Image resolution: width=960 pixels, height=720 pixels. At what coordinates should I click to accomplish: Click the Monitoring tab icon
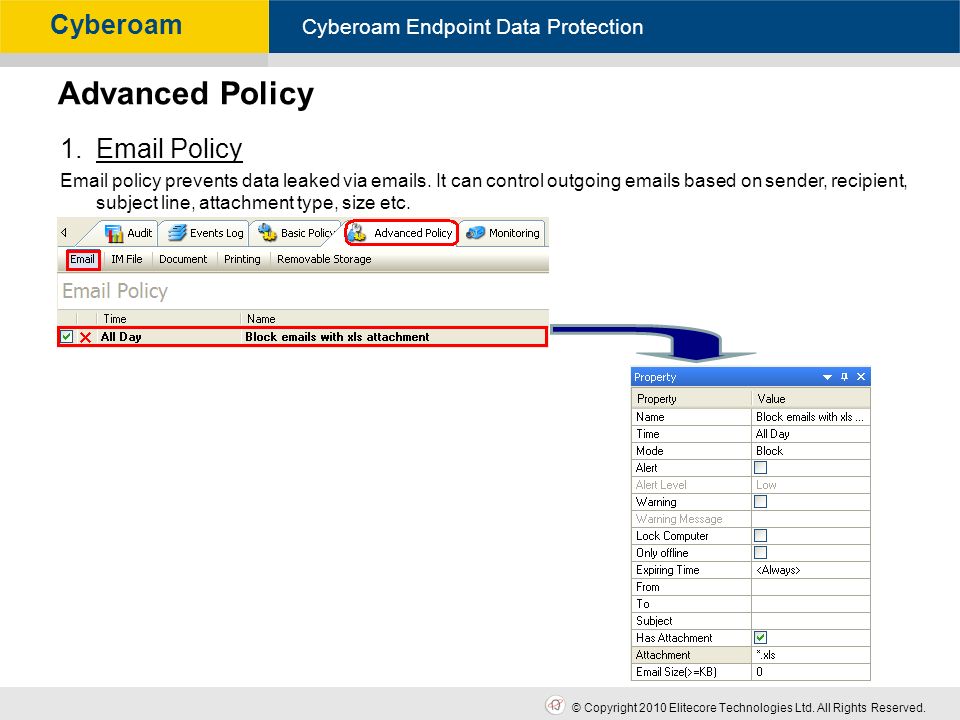(x=475, y=233)
